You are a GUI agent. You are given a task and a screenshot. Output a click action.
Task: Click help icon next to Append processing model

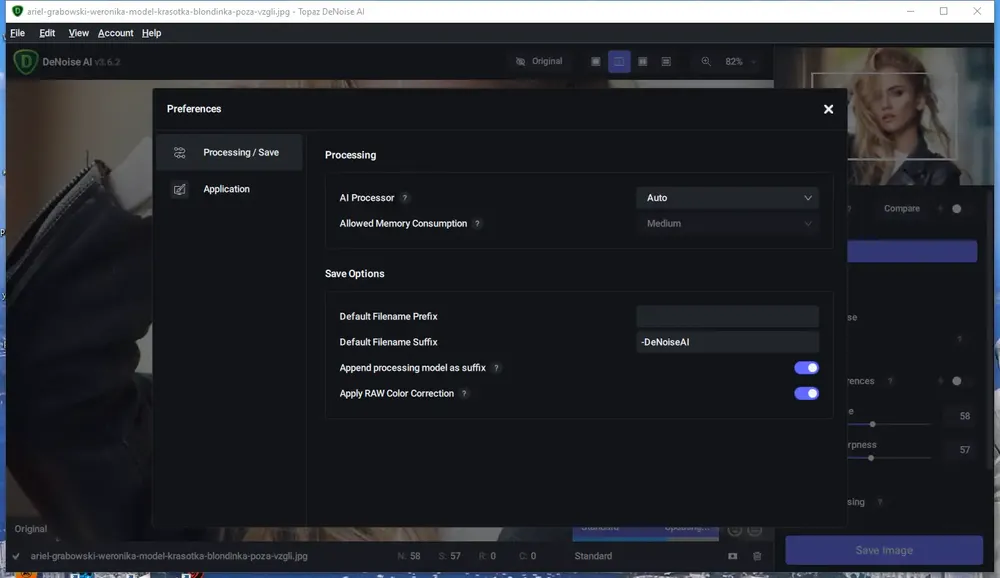pos(496,367)
